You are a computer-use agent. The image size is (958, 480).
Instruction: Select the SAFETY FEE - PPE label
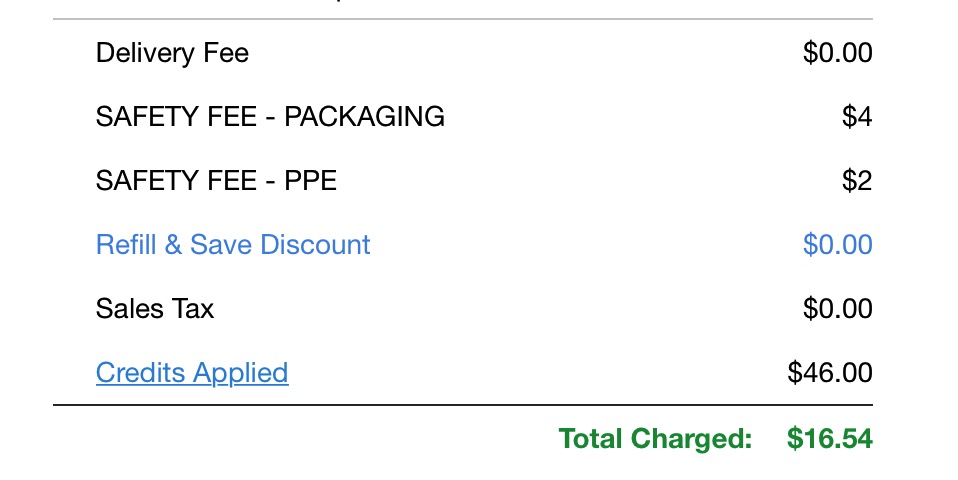click(x=216, y=181)
